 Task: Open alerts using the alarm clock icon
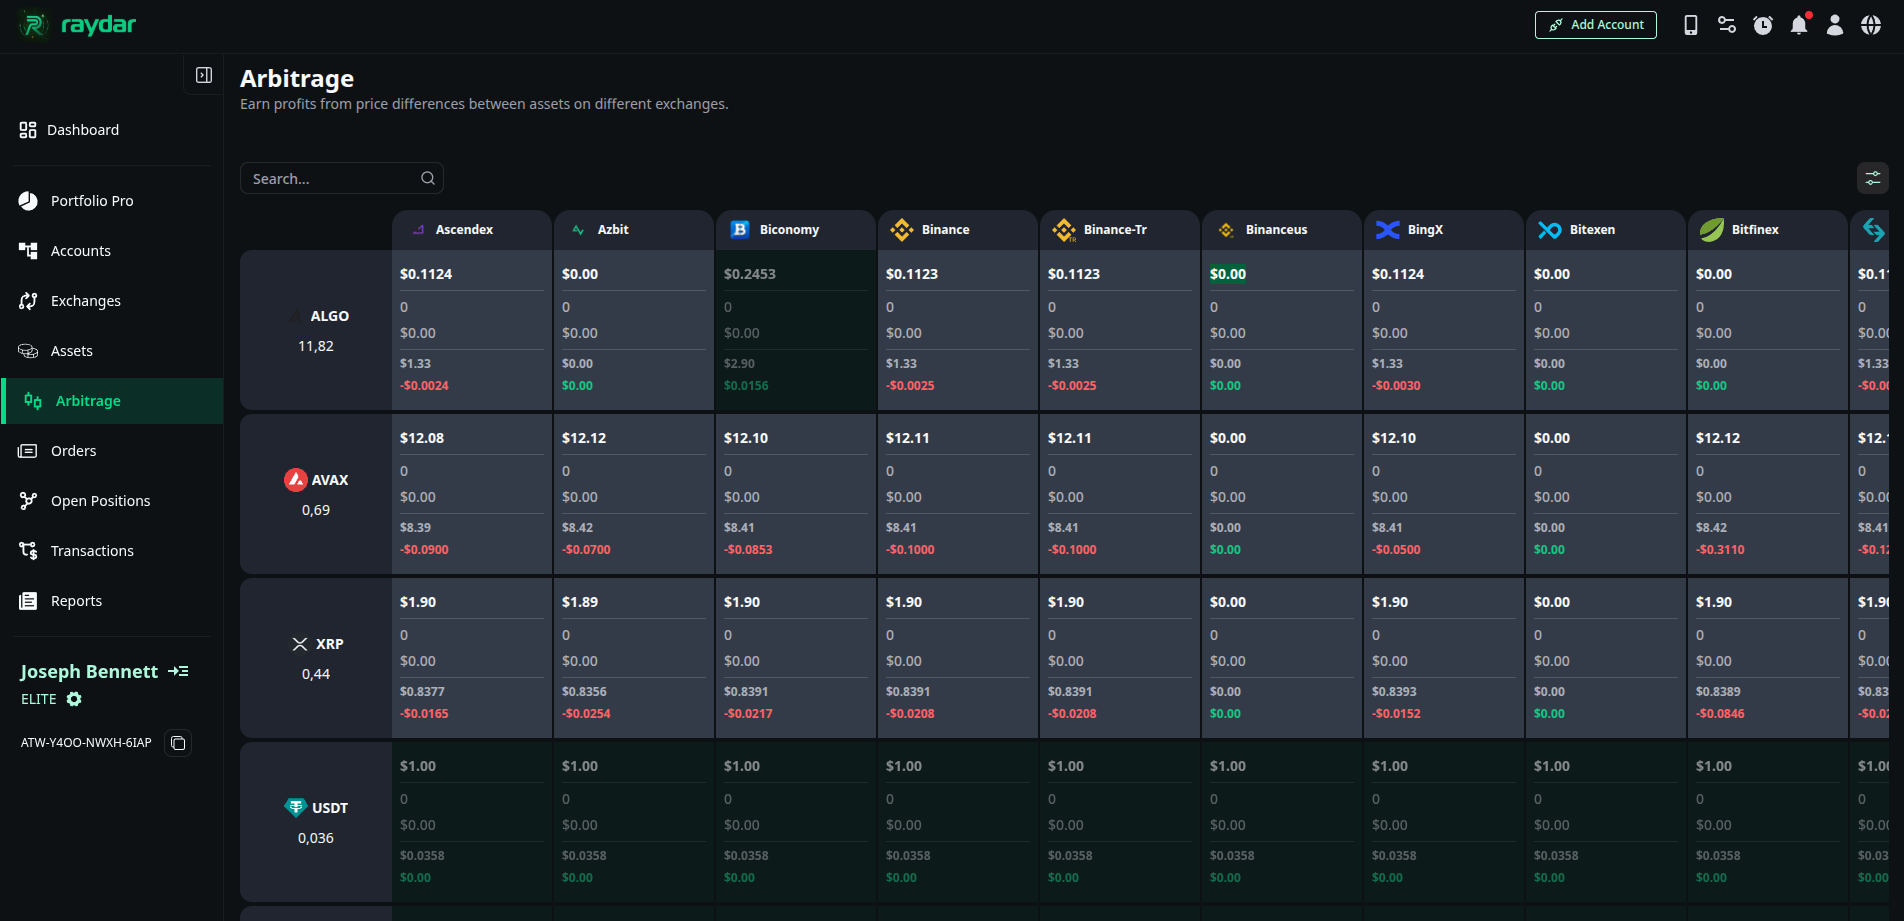[1763, 25]
